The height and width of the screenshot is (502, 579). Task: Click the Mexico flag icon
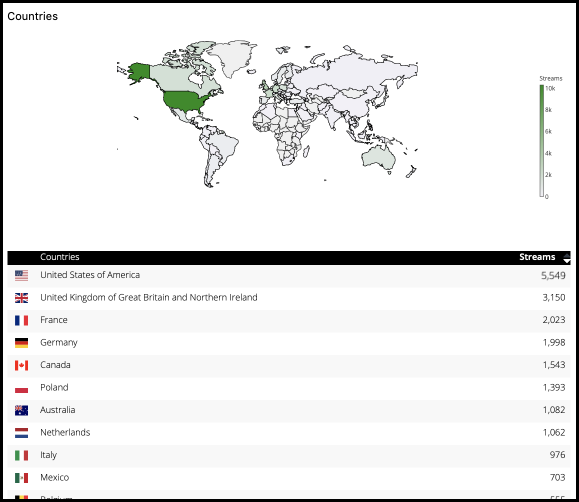tap(21, 478)
